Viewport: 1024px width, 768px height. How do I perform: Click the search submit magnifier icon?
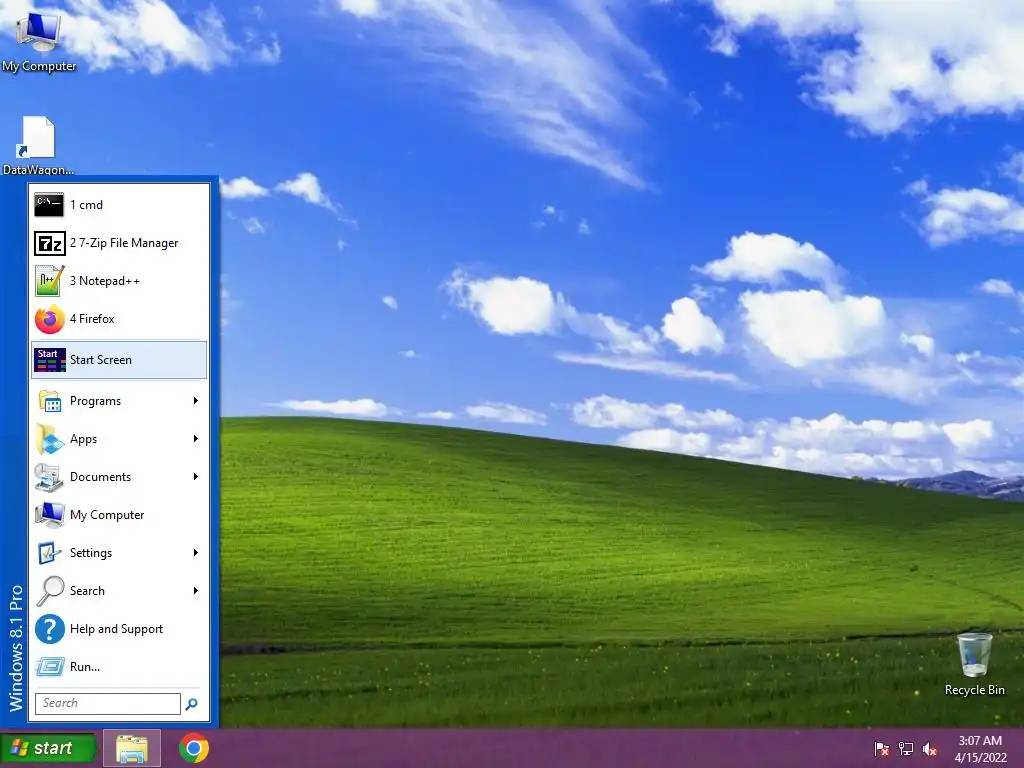click(191, 704)
